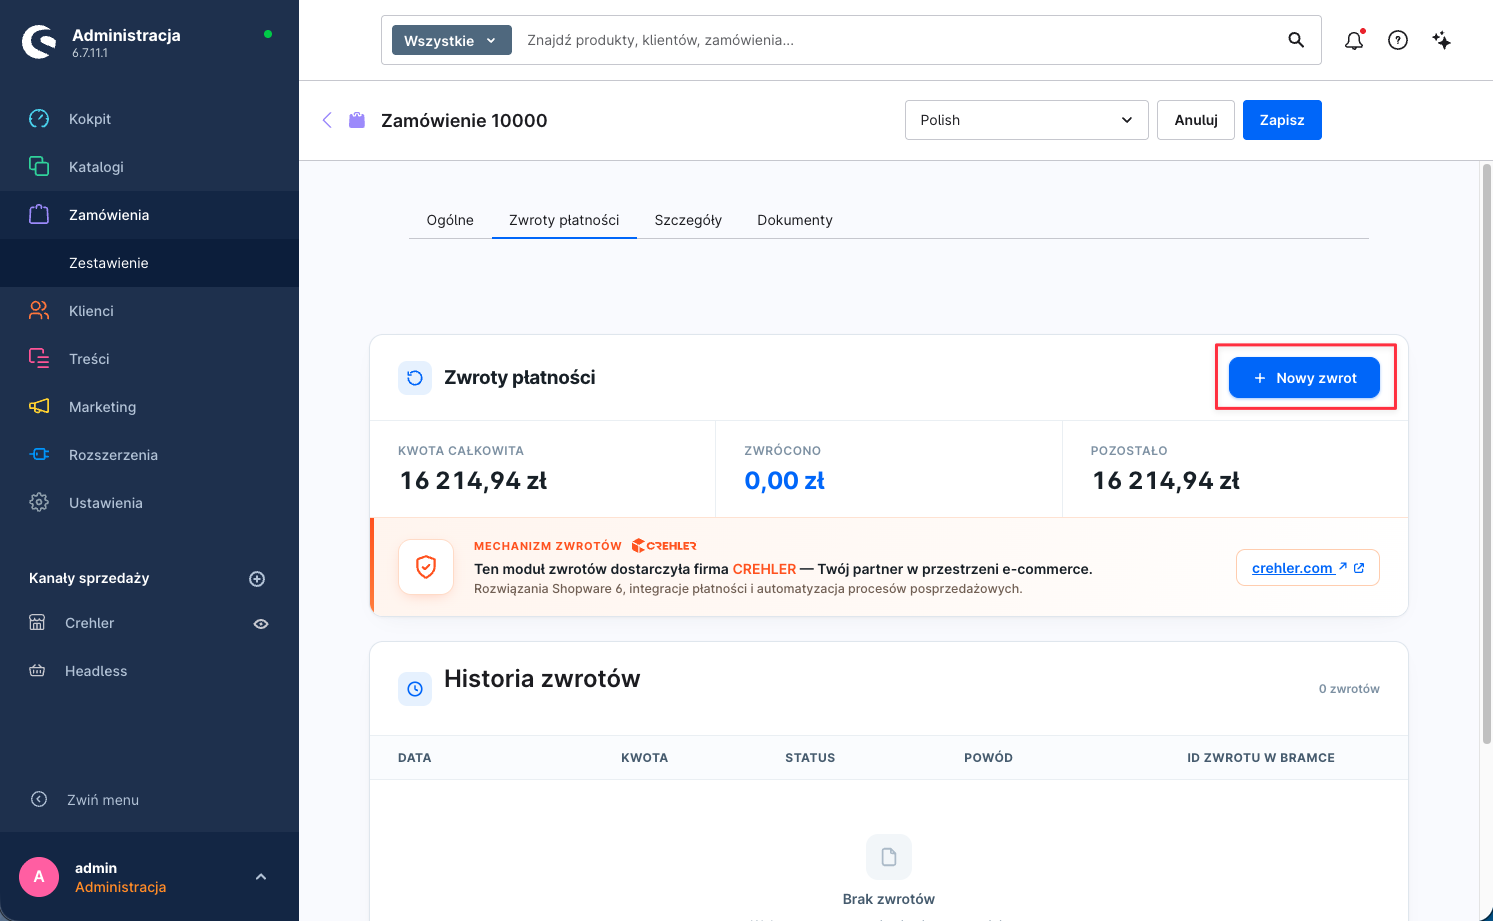Go back using the left chevron
This screenshot has height=921, width=1493.
pos(327,120)
